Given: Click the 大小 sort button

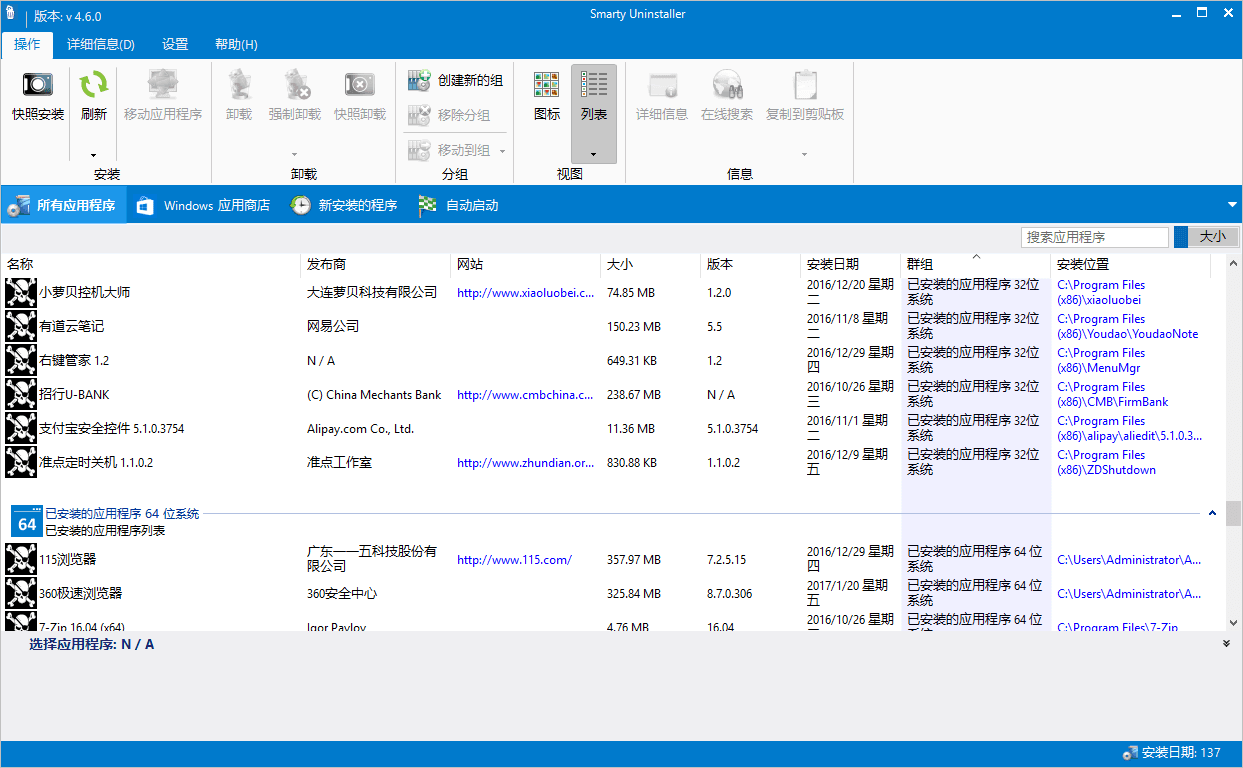Looking at the screenshot, I should tap(1207, 237).
